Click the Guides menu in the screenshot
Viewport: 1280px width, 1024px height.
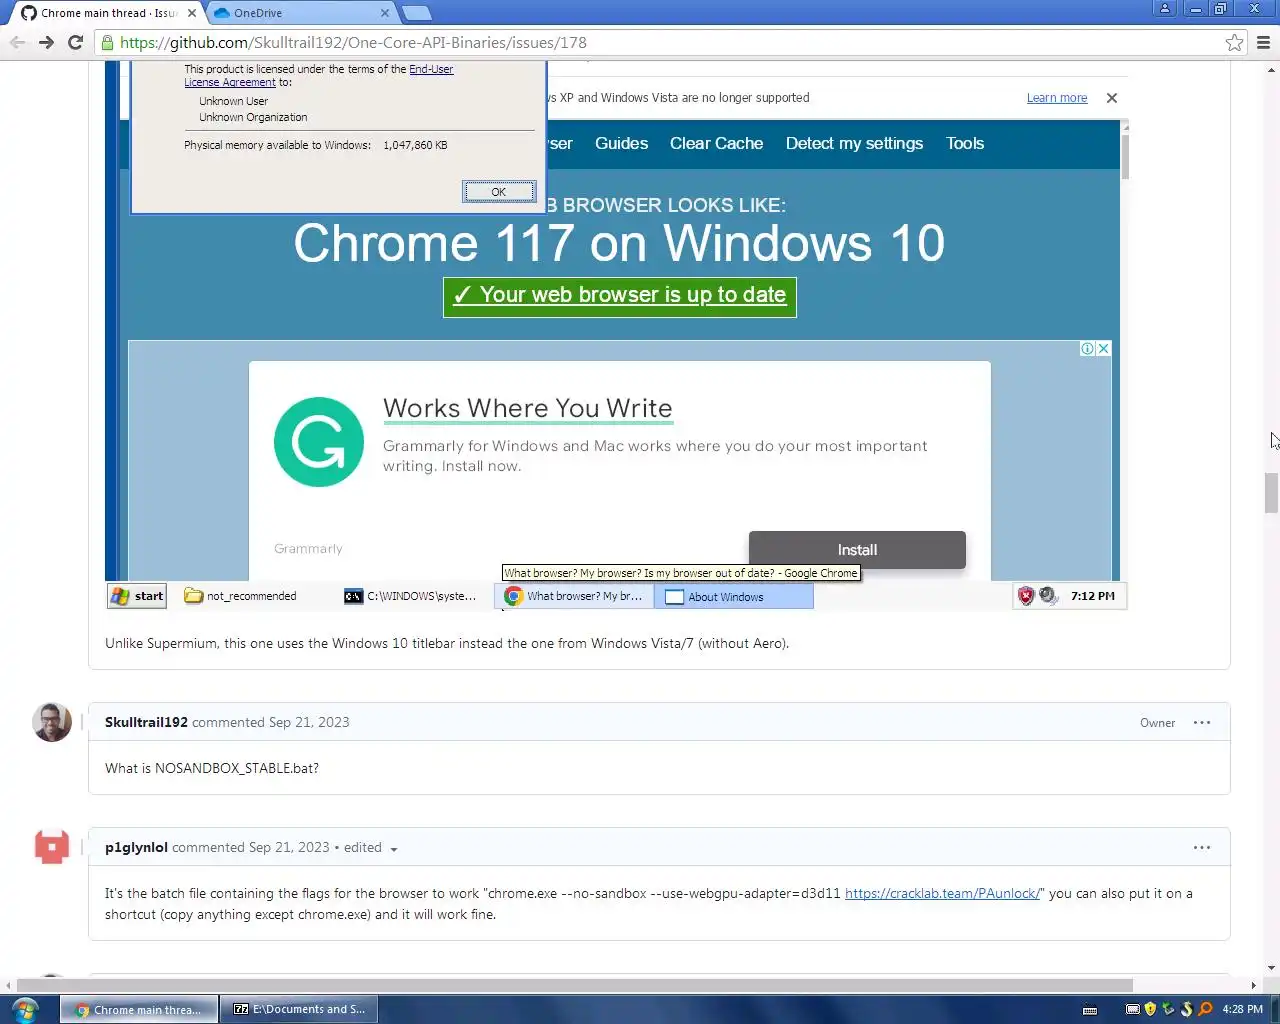(x=621, y=143)
